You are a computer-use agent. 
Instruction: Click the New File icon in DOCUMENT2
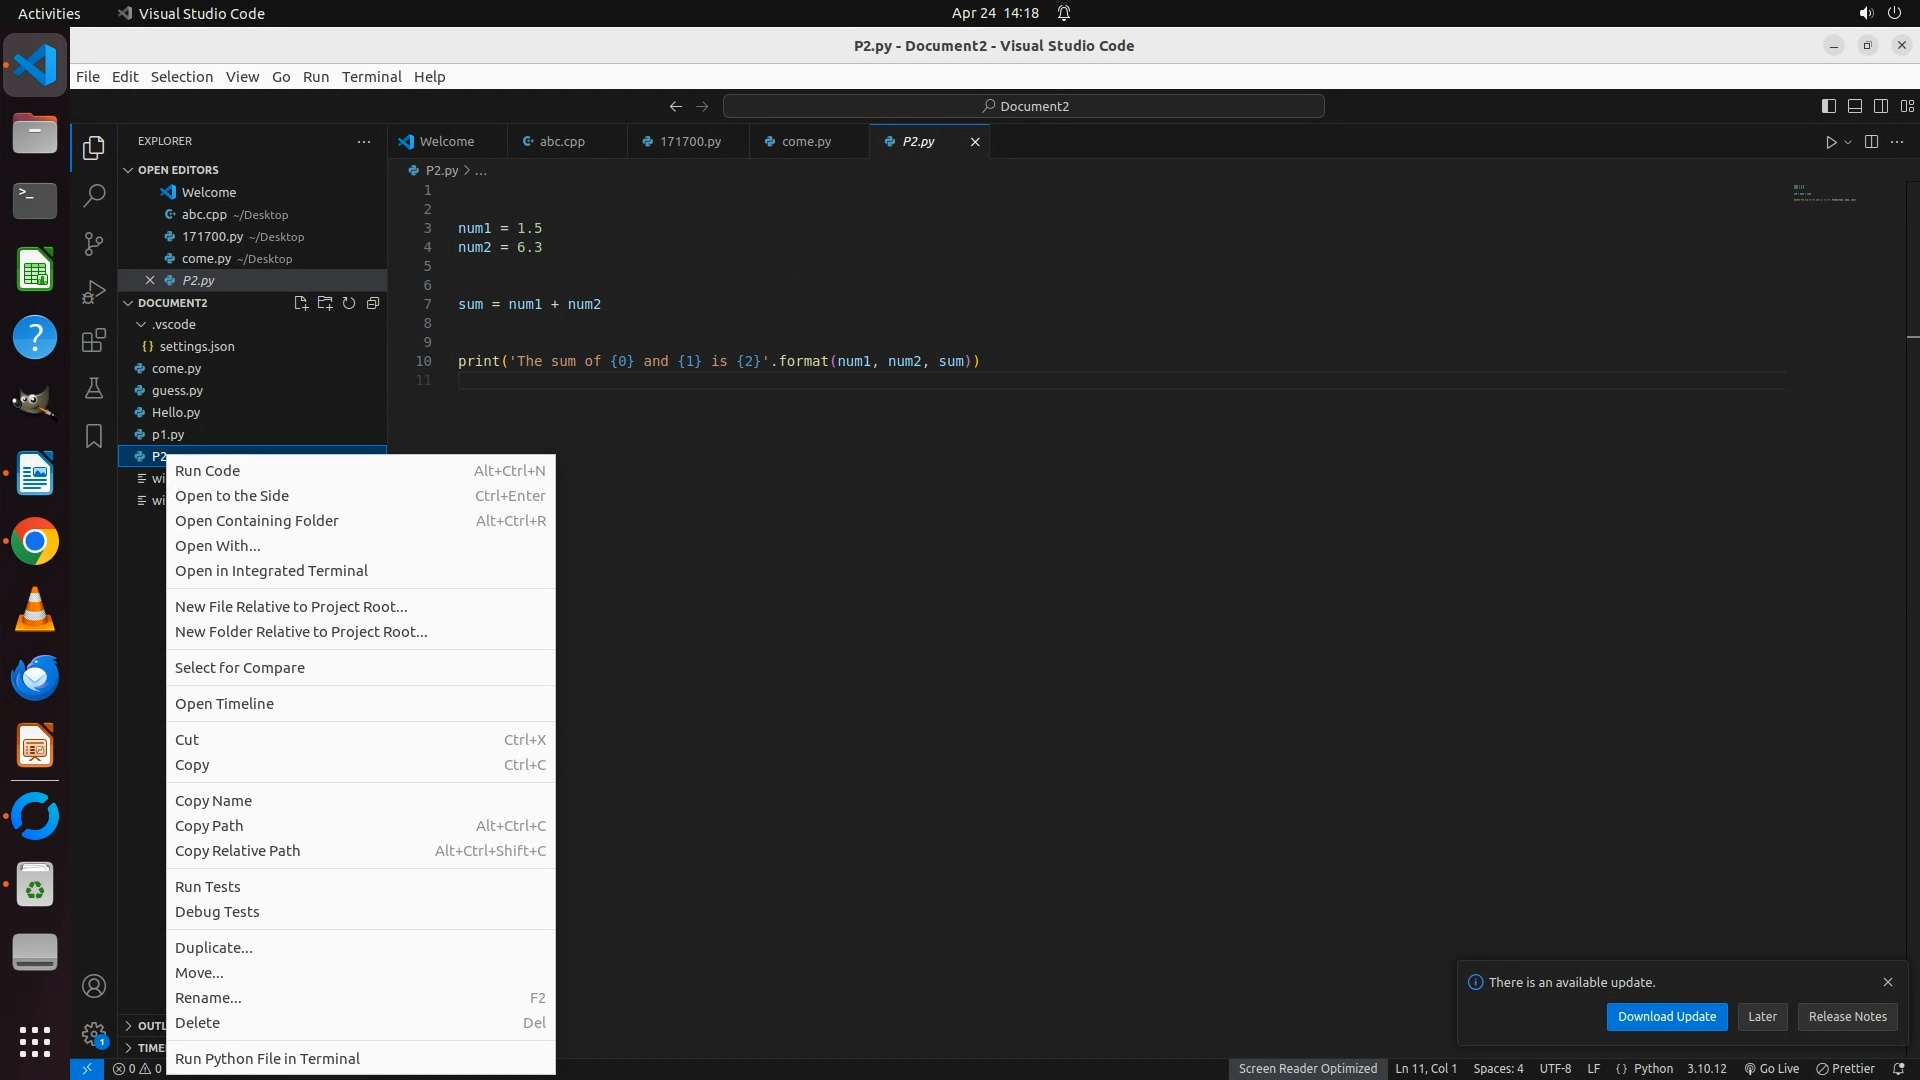point(301,303)
